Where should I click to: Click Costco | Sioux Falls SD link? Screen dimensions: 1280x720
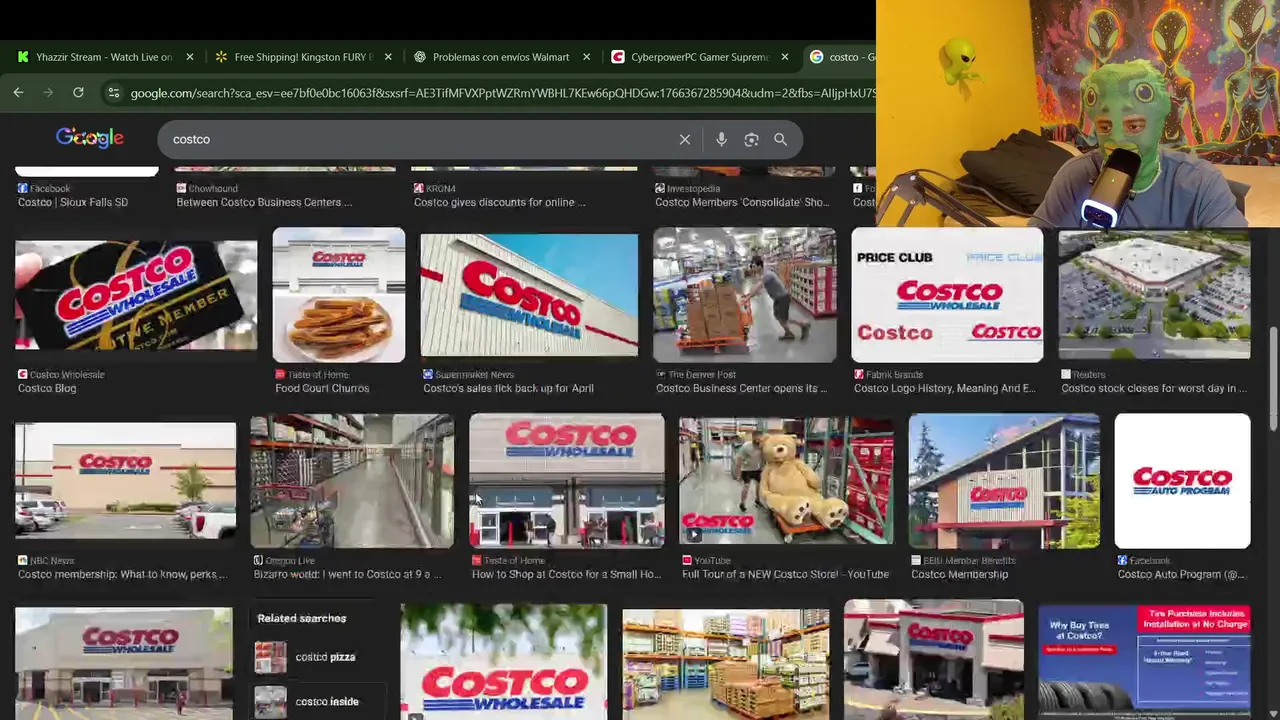73,202
